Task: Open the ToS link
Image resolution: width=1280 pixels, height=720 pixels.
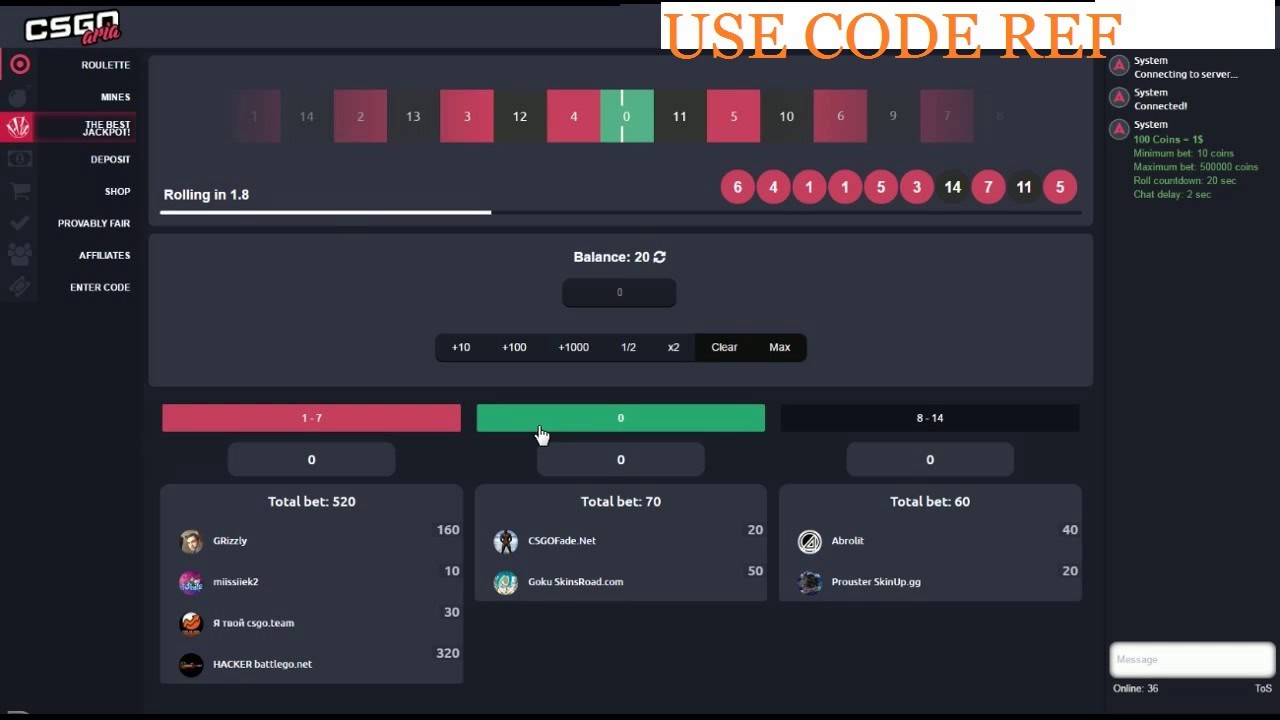Action: (1263, 688)
